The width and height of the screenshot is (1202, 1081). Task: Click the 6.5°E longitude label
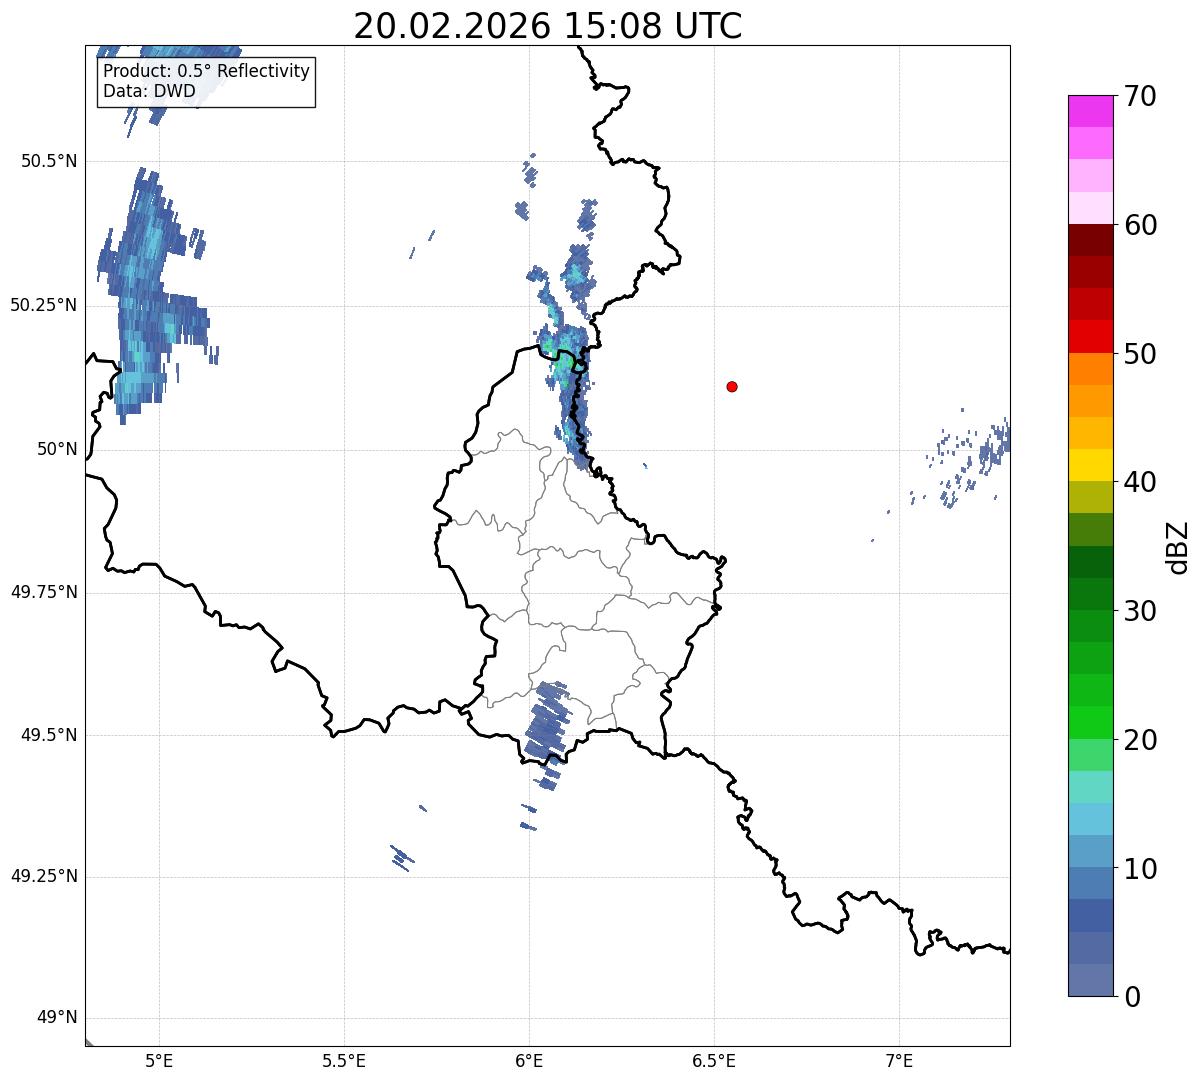tap(714, 1060)
